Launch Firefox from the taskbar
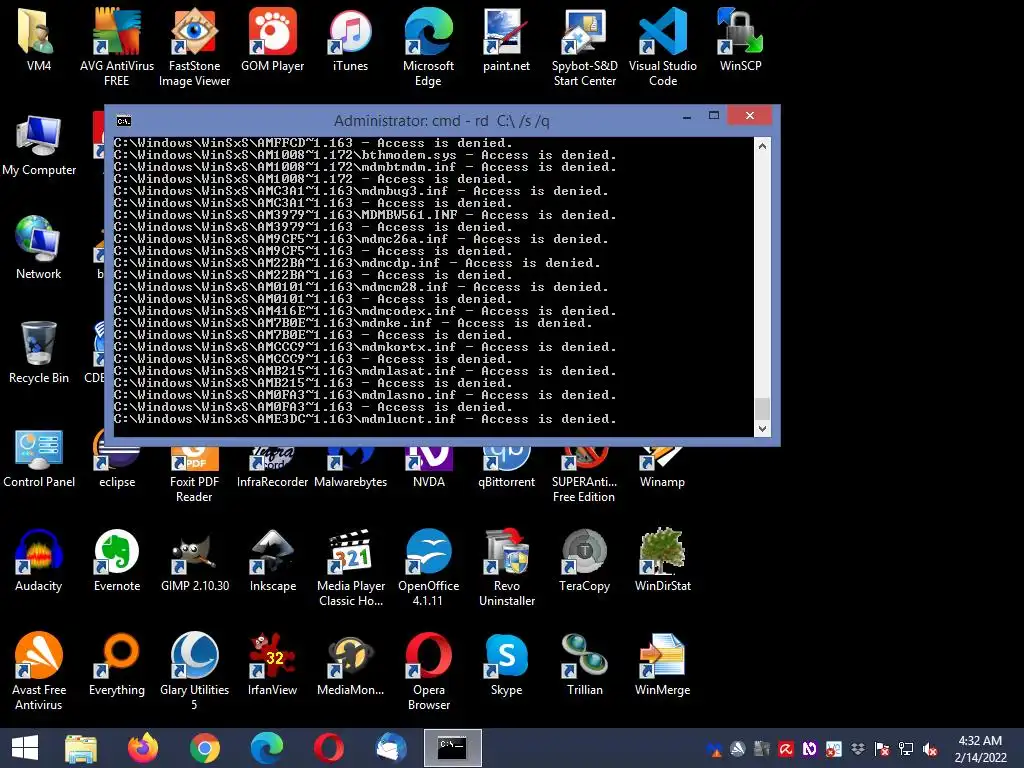The width and height of the screenshot is (1024, 768). (142, 748)
